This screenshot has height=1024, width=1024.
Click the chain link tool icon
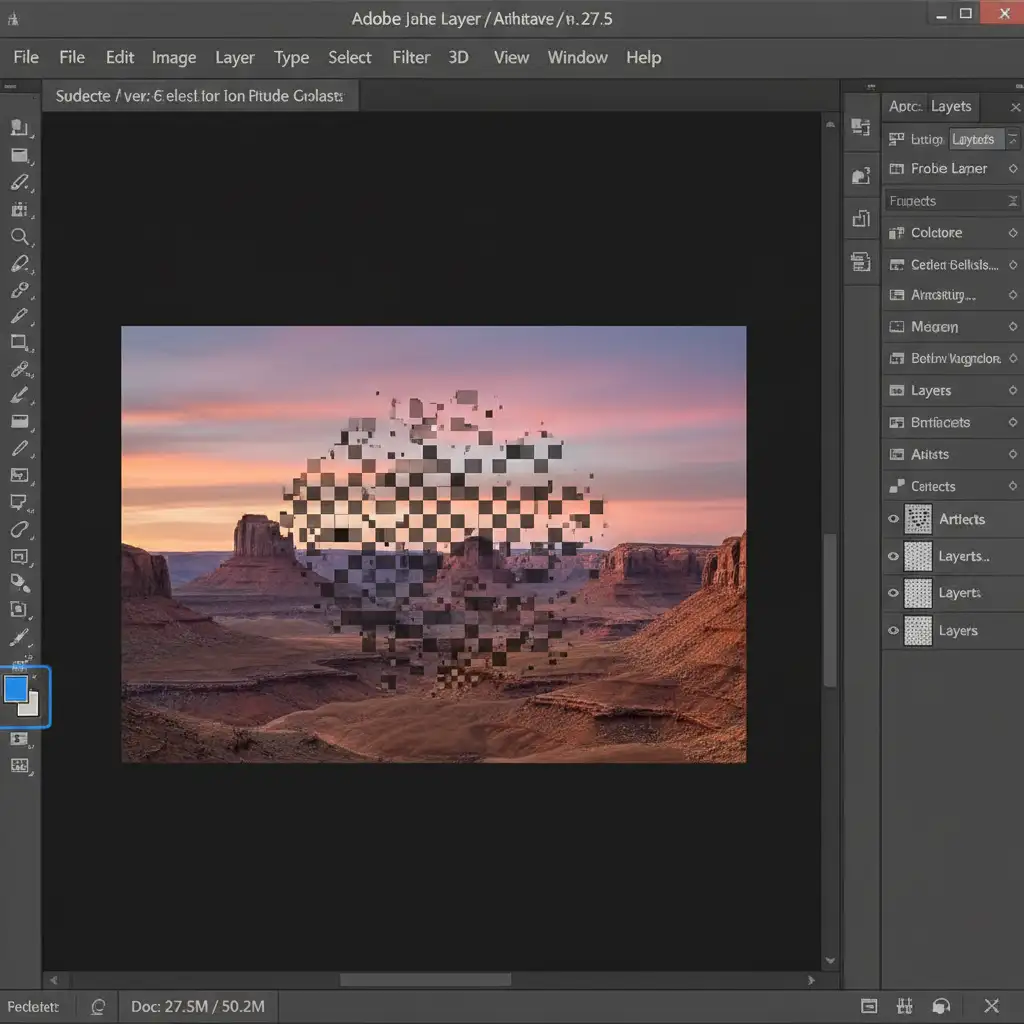[x=19, y=369]
